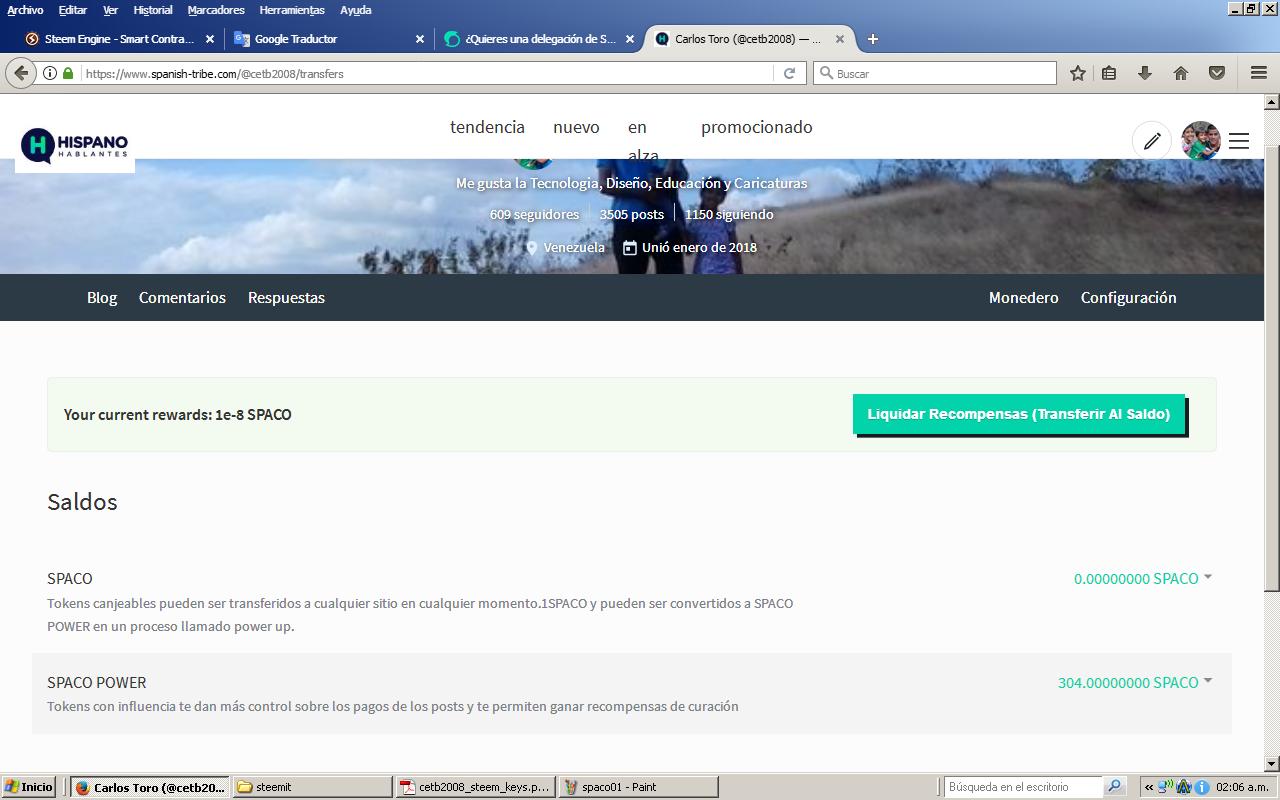The height and width of the screenshot is (800, 1280).
Task: Open the Archivo menu
Action: tap(25, 10)
